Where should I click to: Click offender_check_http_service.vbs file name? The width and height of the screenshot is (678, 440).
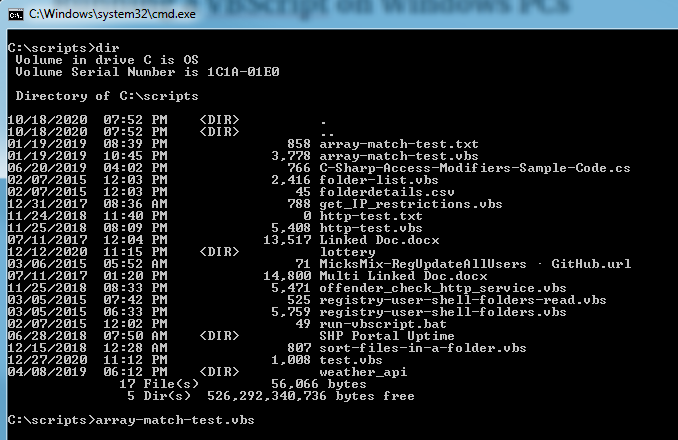point(443,288)
